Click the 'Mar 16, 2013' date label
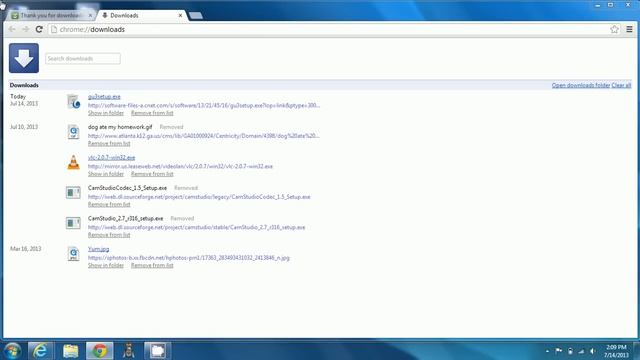The width and height of the screenshot is (640, 360). (26, 249)
